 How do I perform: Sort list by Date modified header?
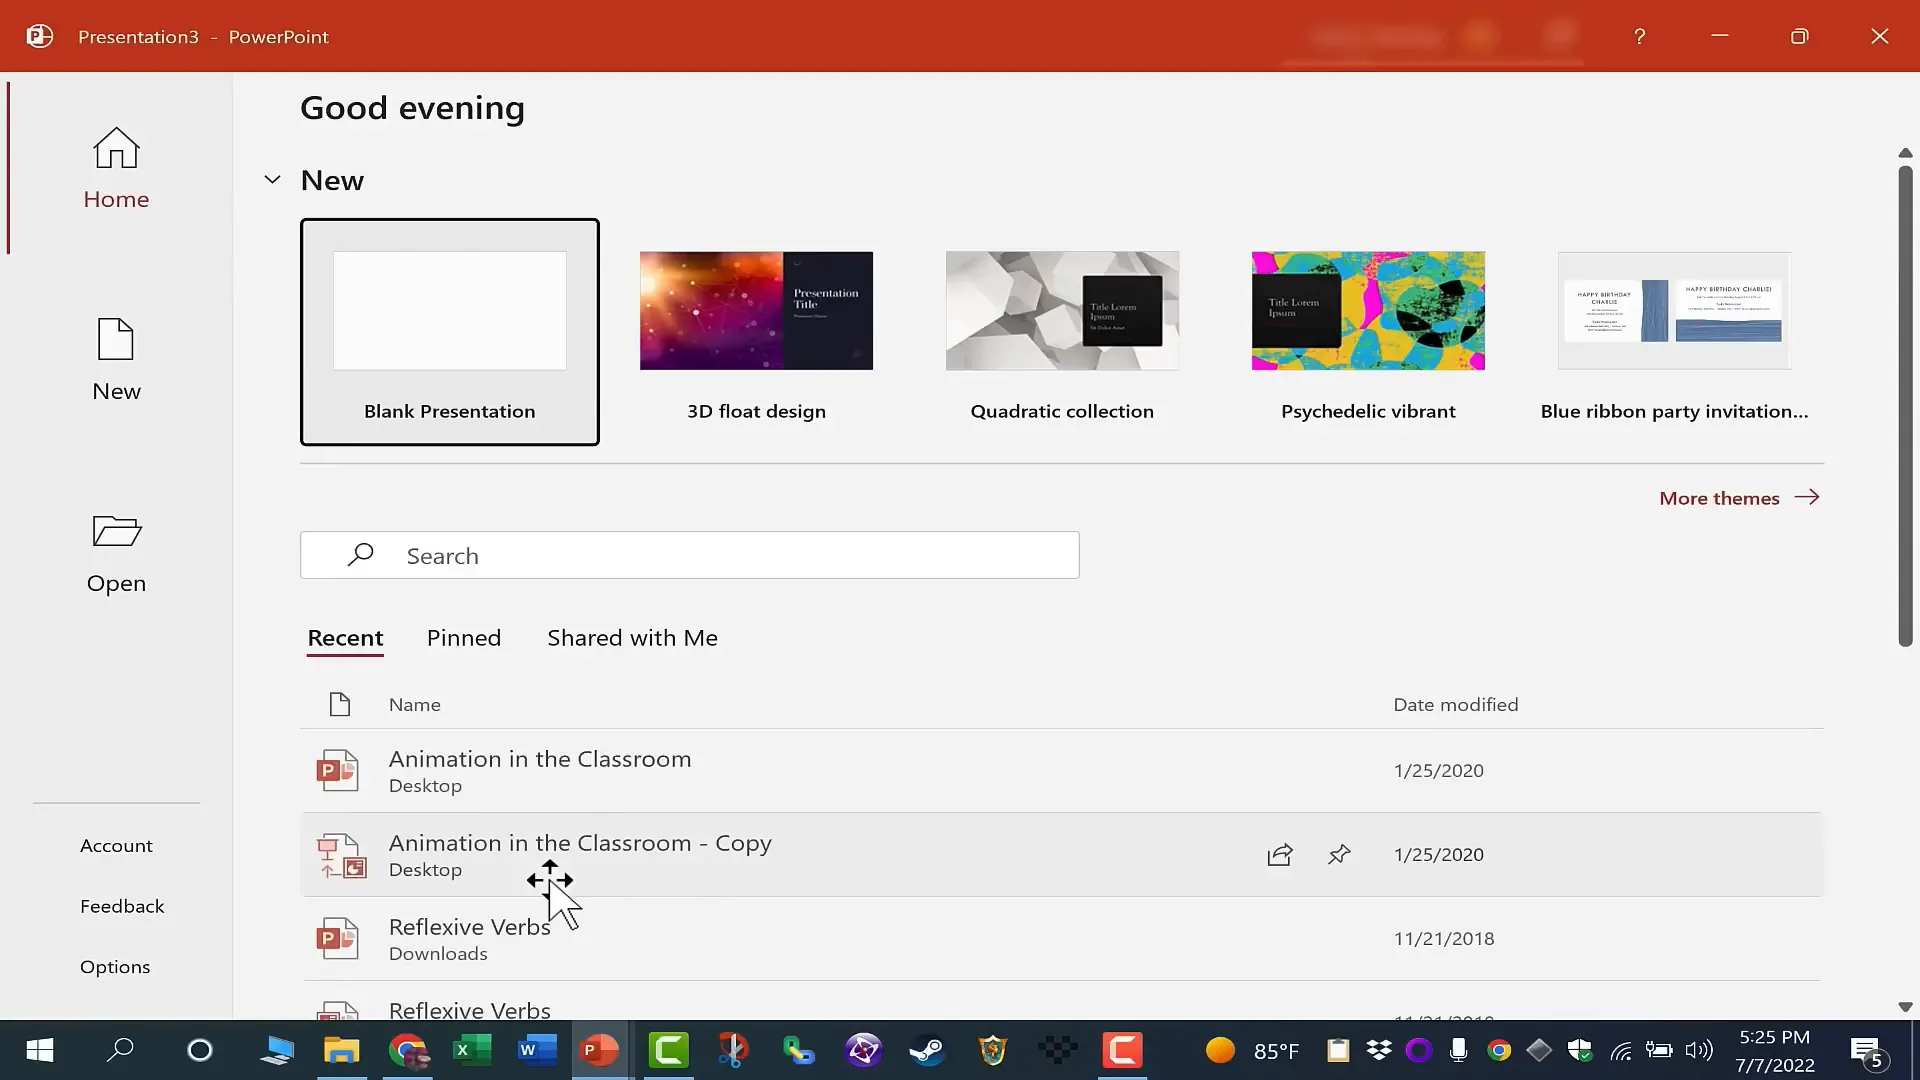pyautogui.click(x=1456, y=705)
